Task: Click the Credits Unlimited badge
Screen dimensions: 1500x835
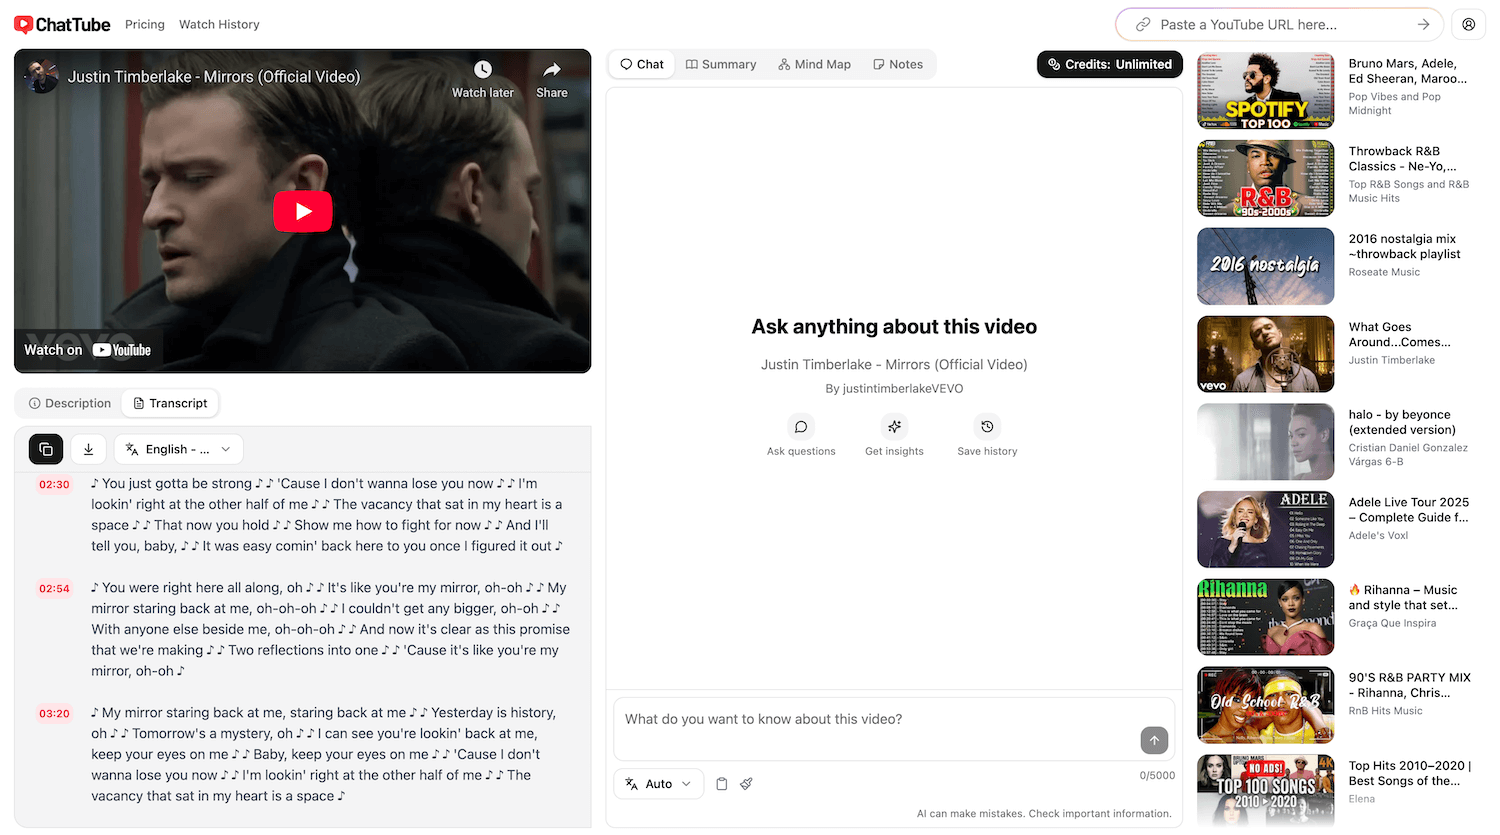Action: (1109, 64)
